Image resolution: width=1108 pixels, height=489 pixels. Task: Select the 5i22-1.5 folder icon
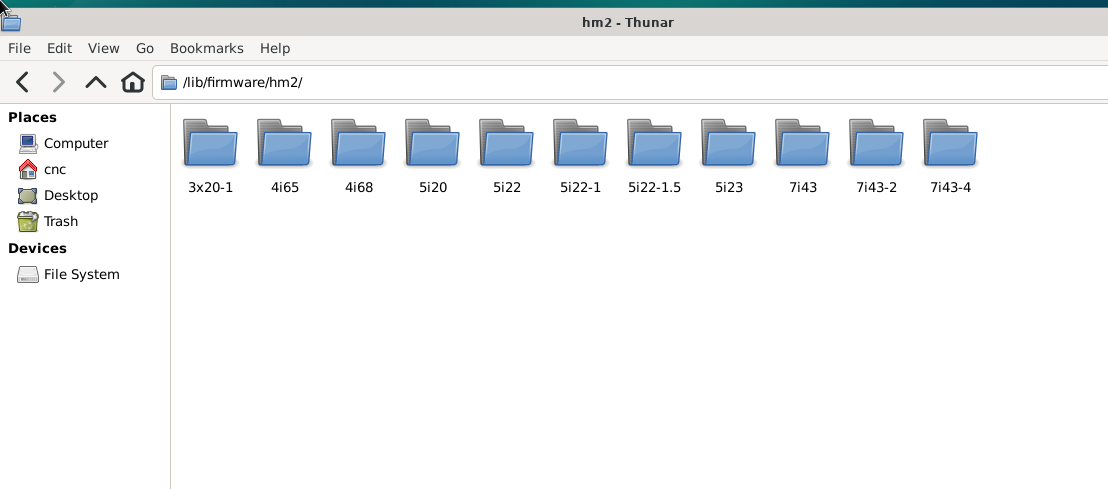[x=654, y=142]
